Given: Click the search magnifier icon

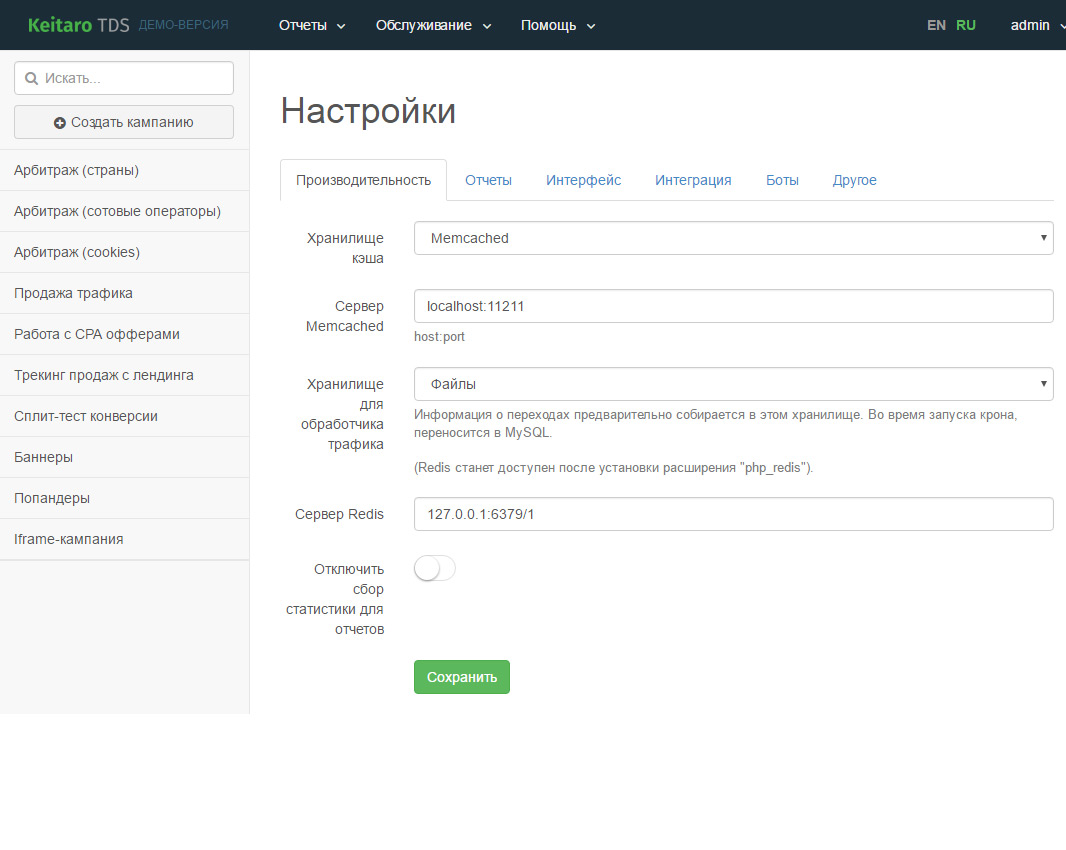Looking at the screenshot, I should pyautogui.click(x=31, y=78).
